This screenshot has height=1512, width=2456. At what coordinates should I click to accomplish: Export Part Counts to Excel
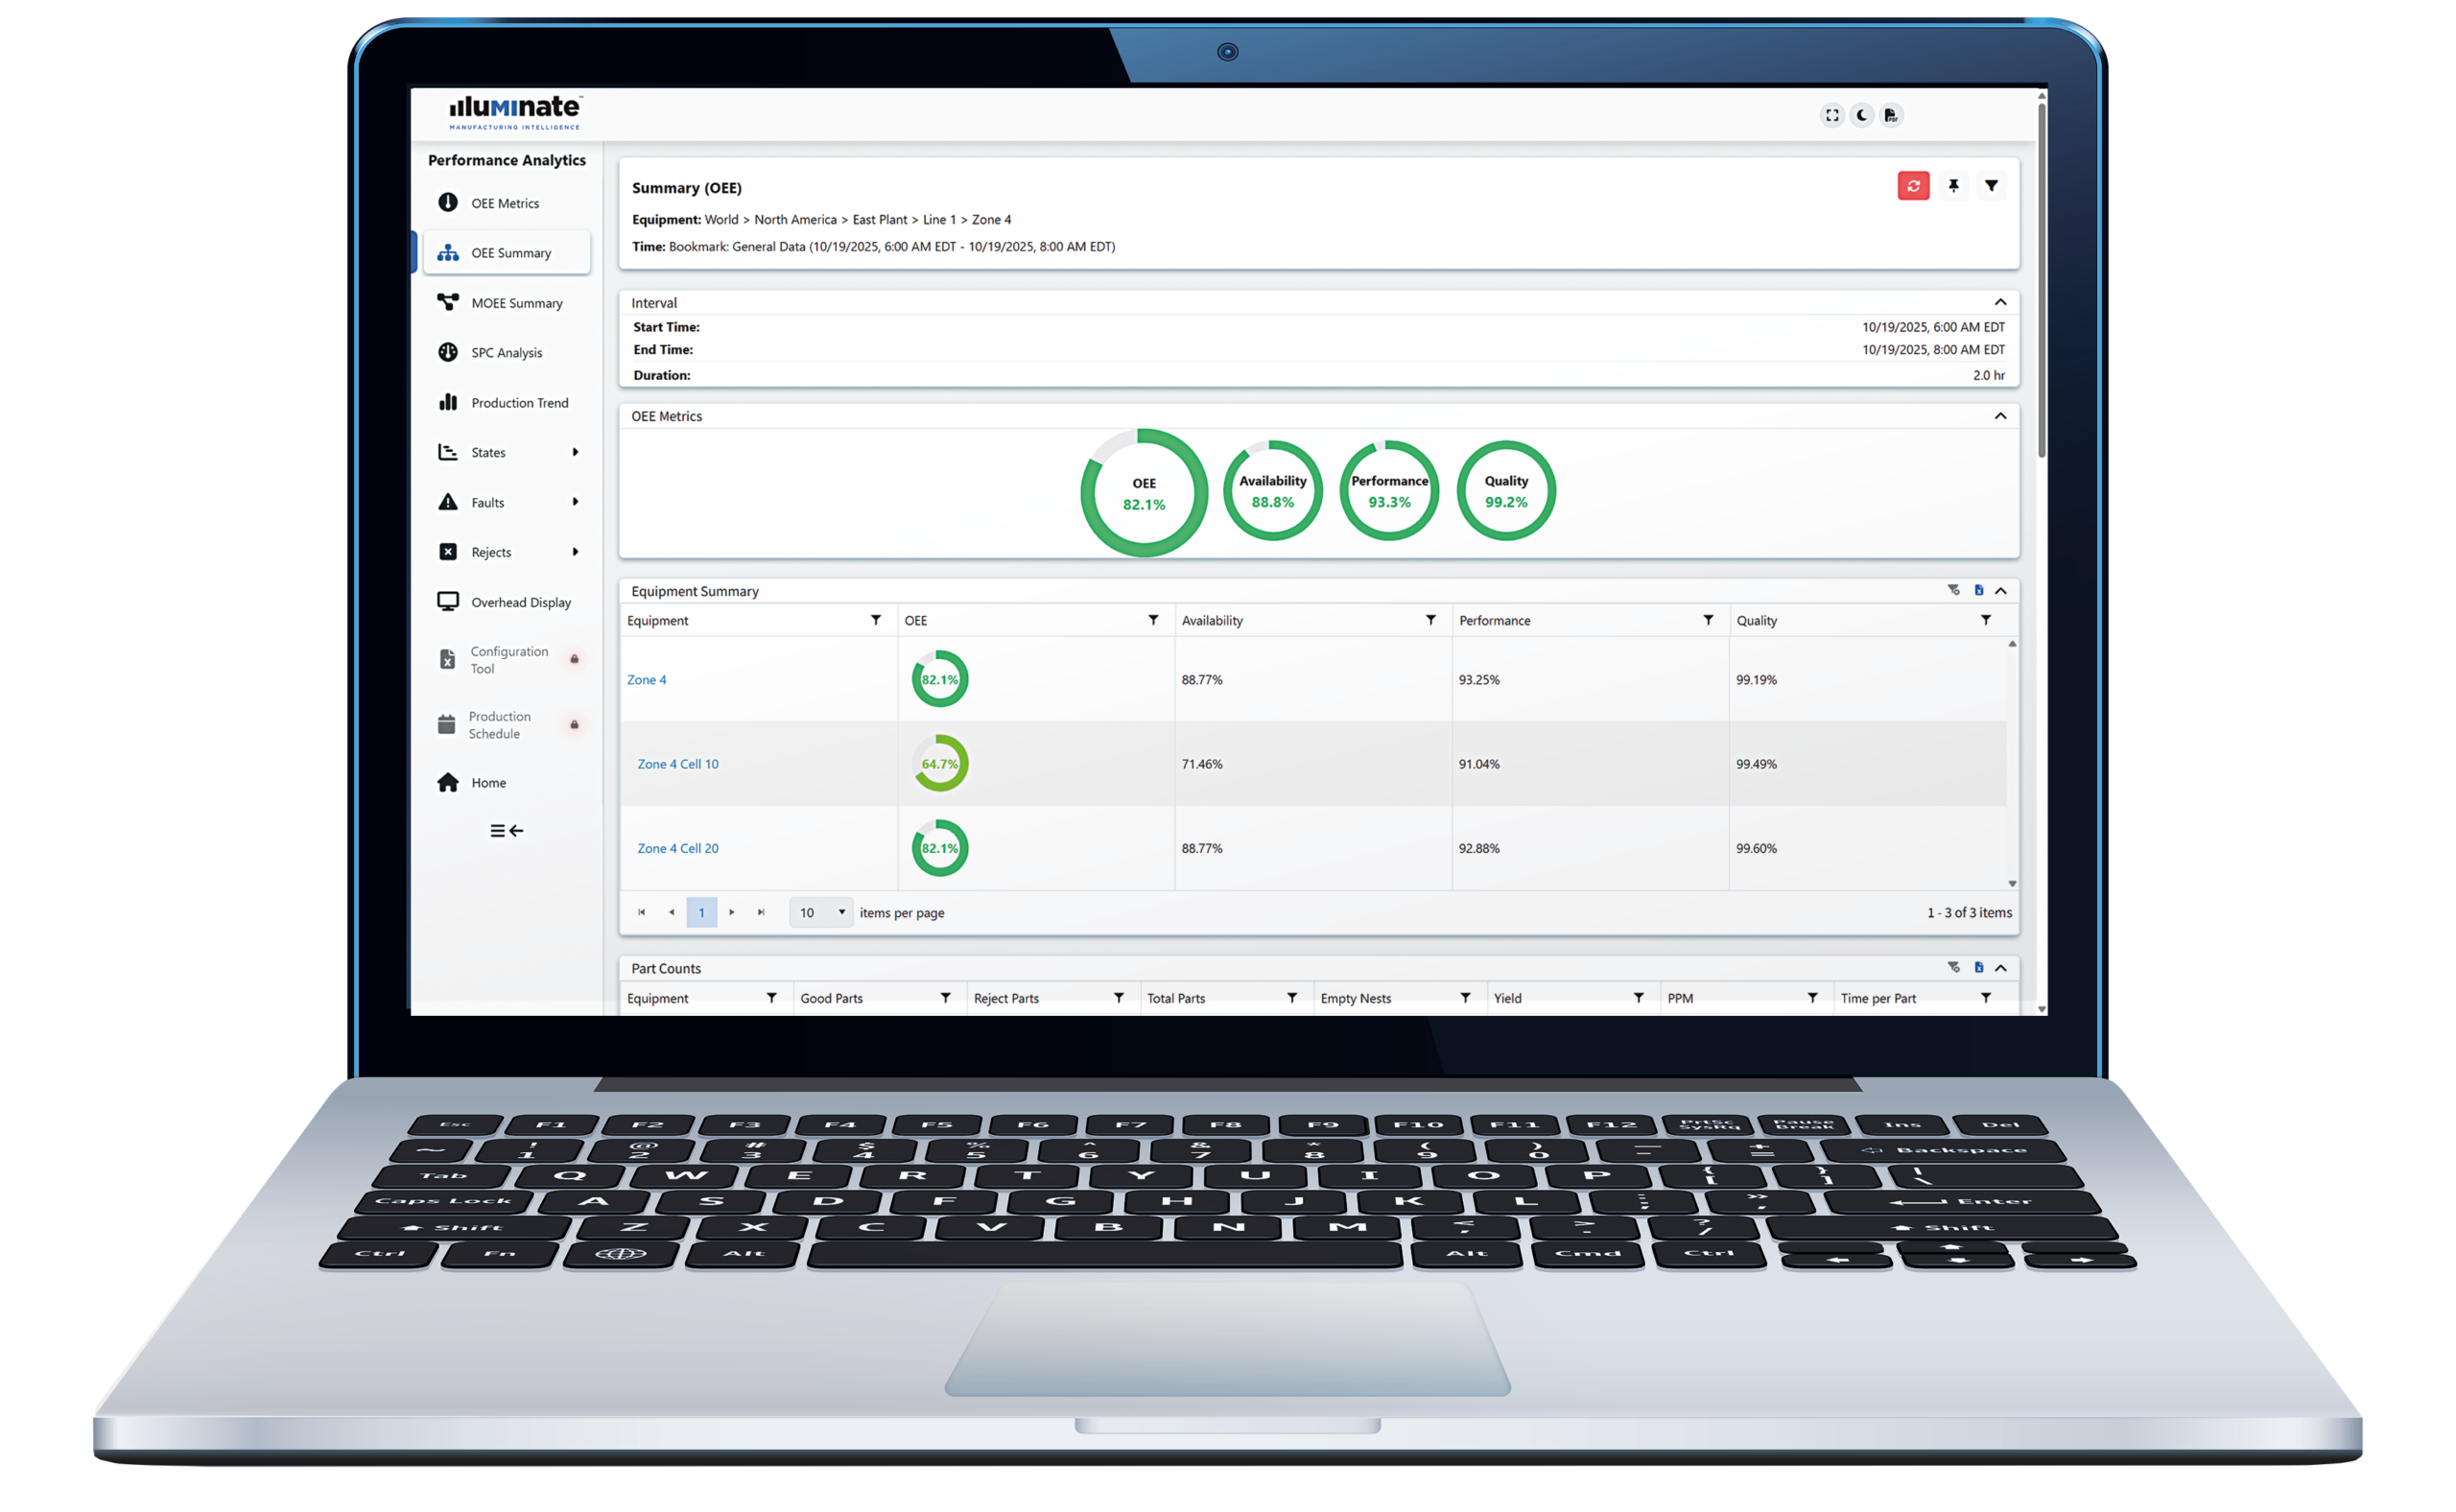tap(1978, 967)
